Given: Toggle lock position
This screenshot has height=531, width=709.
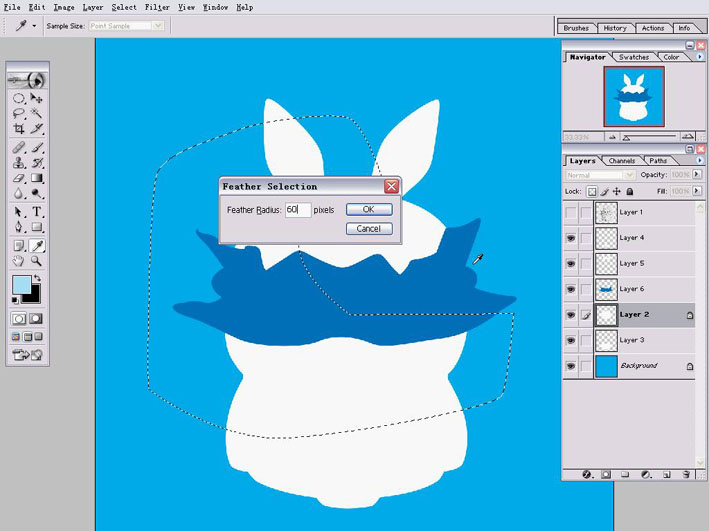Looking at the screenshot, I should click(617, 192).
